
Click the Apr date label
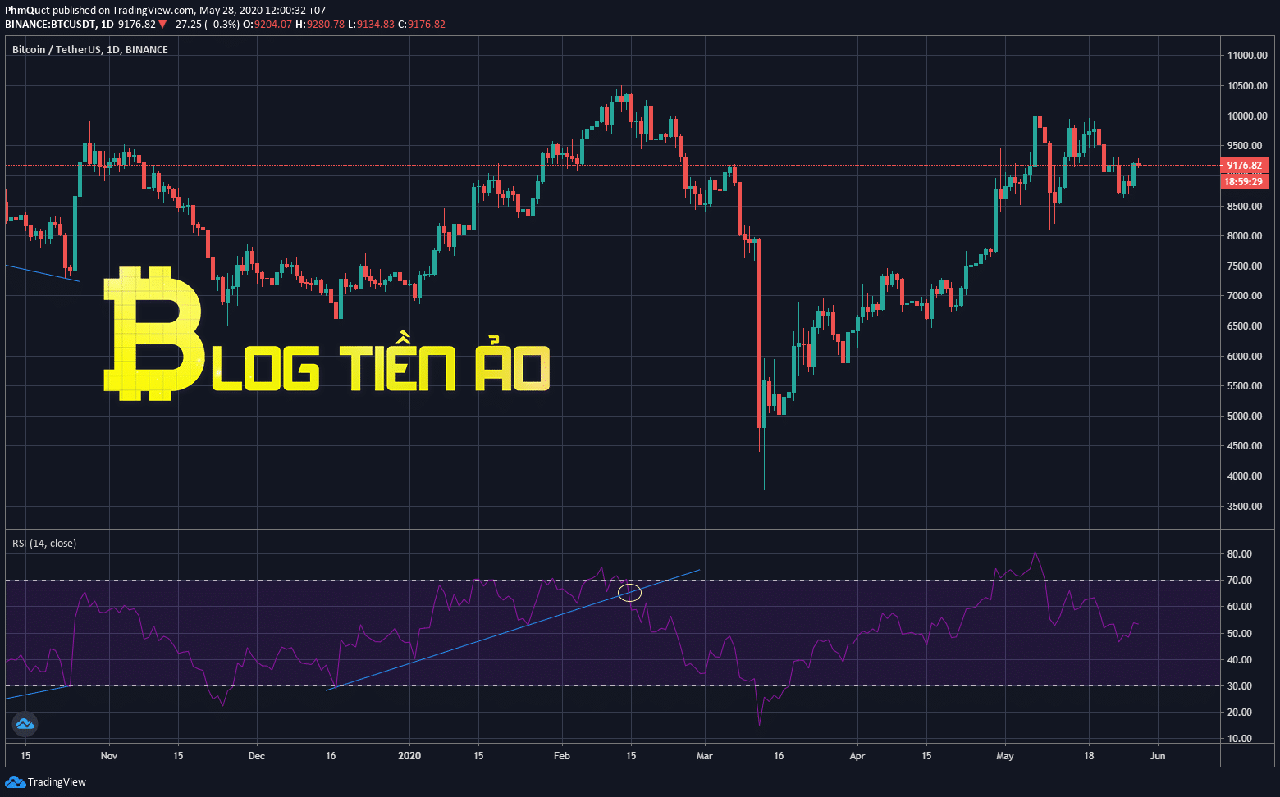(x=856, y=757)
